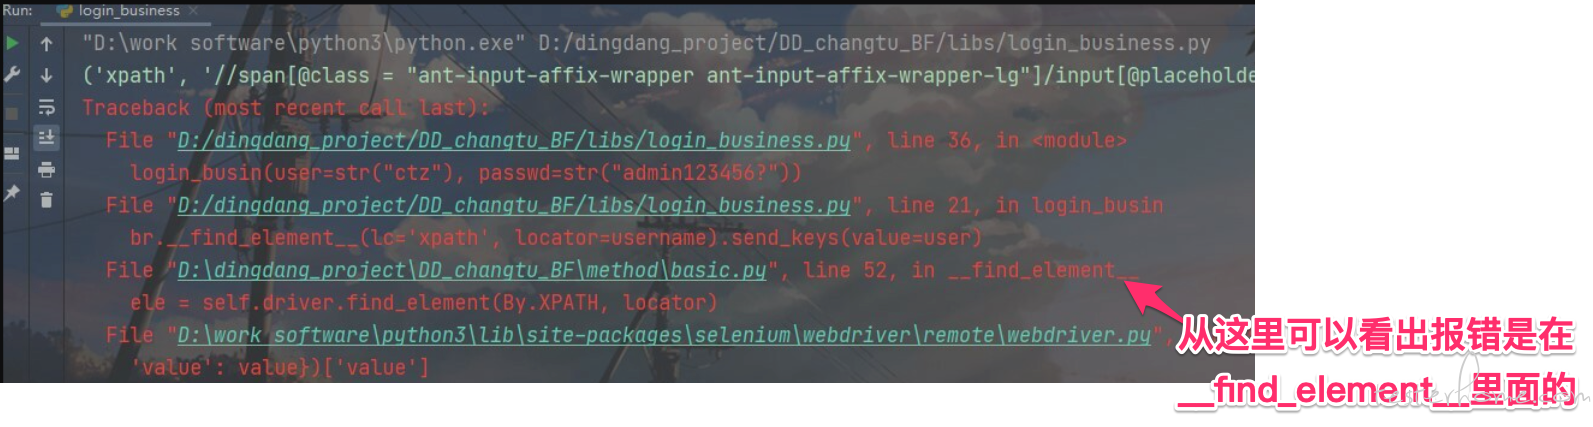Click the Traceback most recent call line
The height and width of the screenshot is (427, 1593).
coord(286,108)
